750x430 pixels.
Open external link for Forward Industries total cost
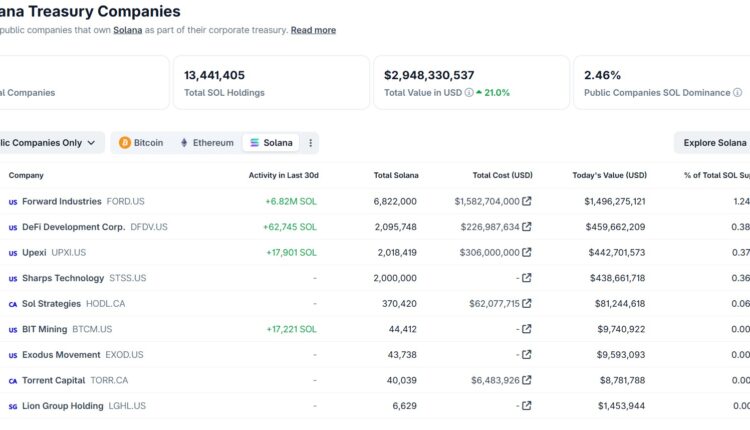pos(527,201)
